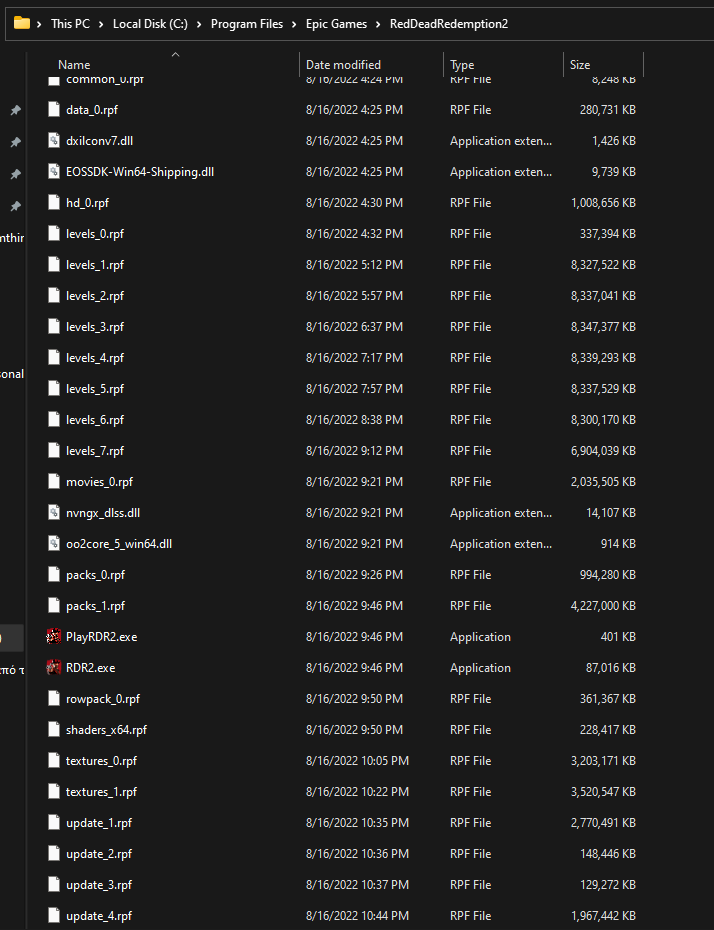Click the 8/16/2022 10:44 PM date cell

click(357, 916)
